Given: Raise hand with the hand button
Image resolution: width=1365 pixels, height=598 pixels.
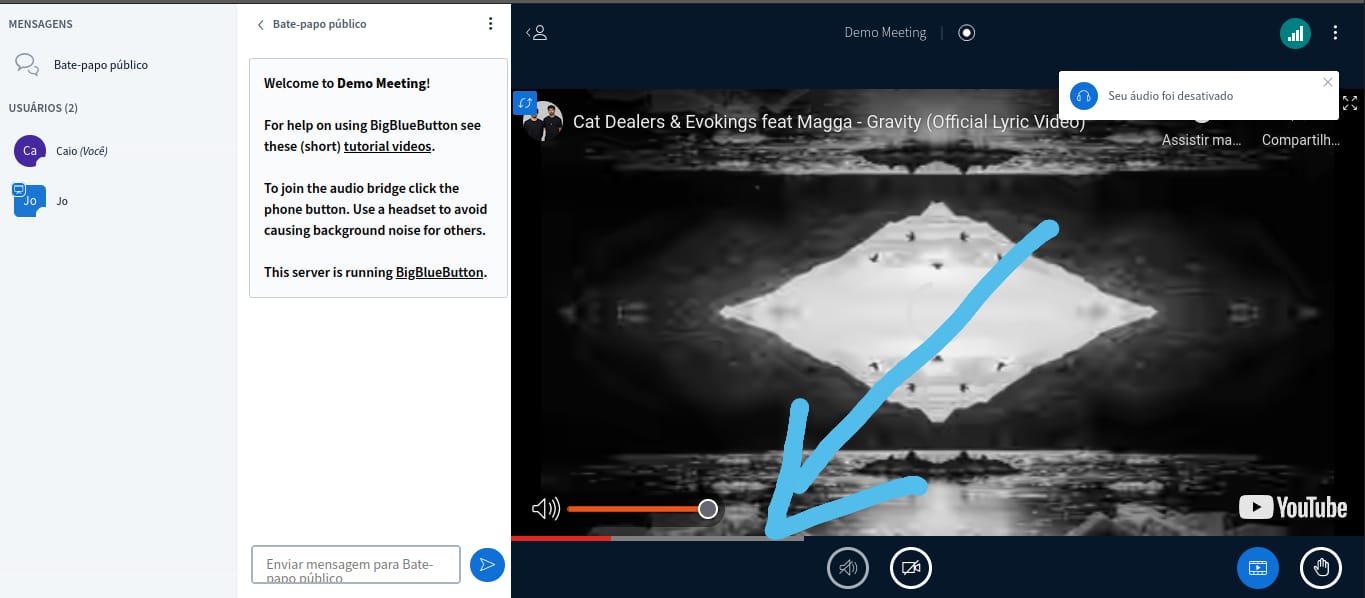Looking at the screenshot, I should tap(1321, 569).
